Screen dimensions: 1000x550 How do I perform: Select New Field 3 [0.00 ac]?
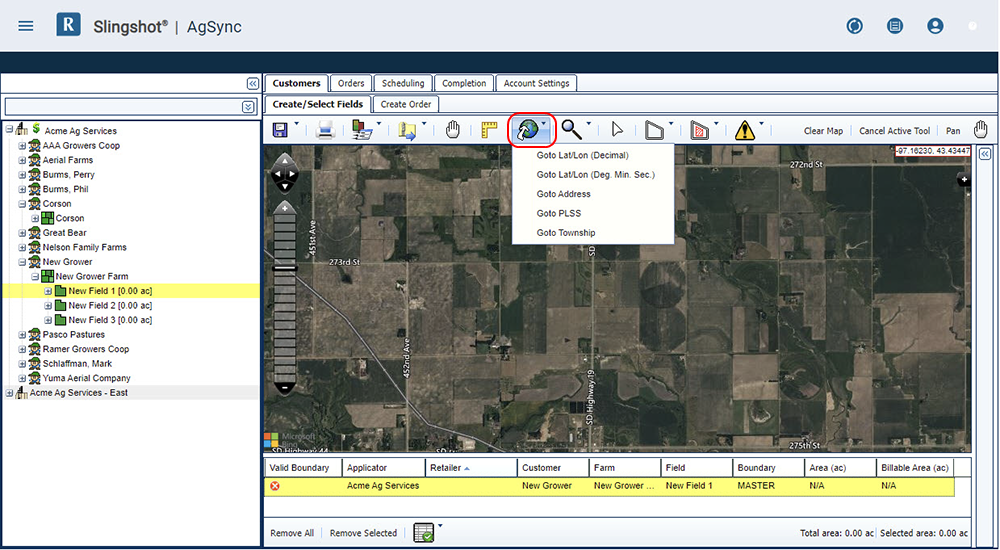point(110,320)
